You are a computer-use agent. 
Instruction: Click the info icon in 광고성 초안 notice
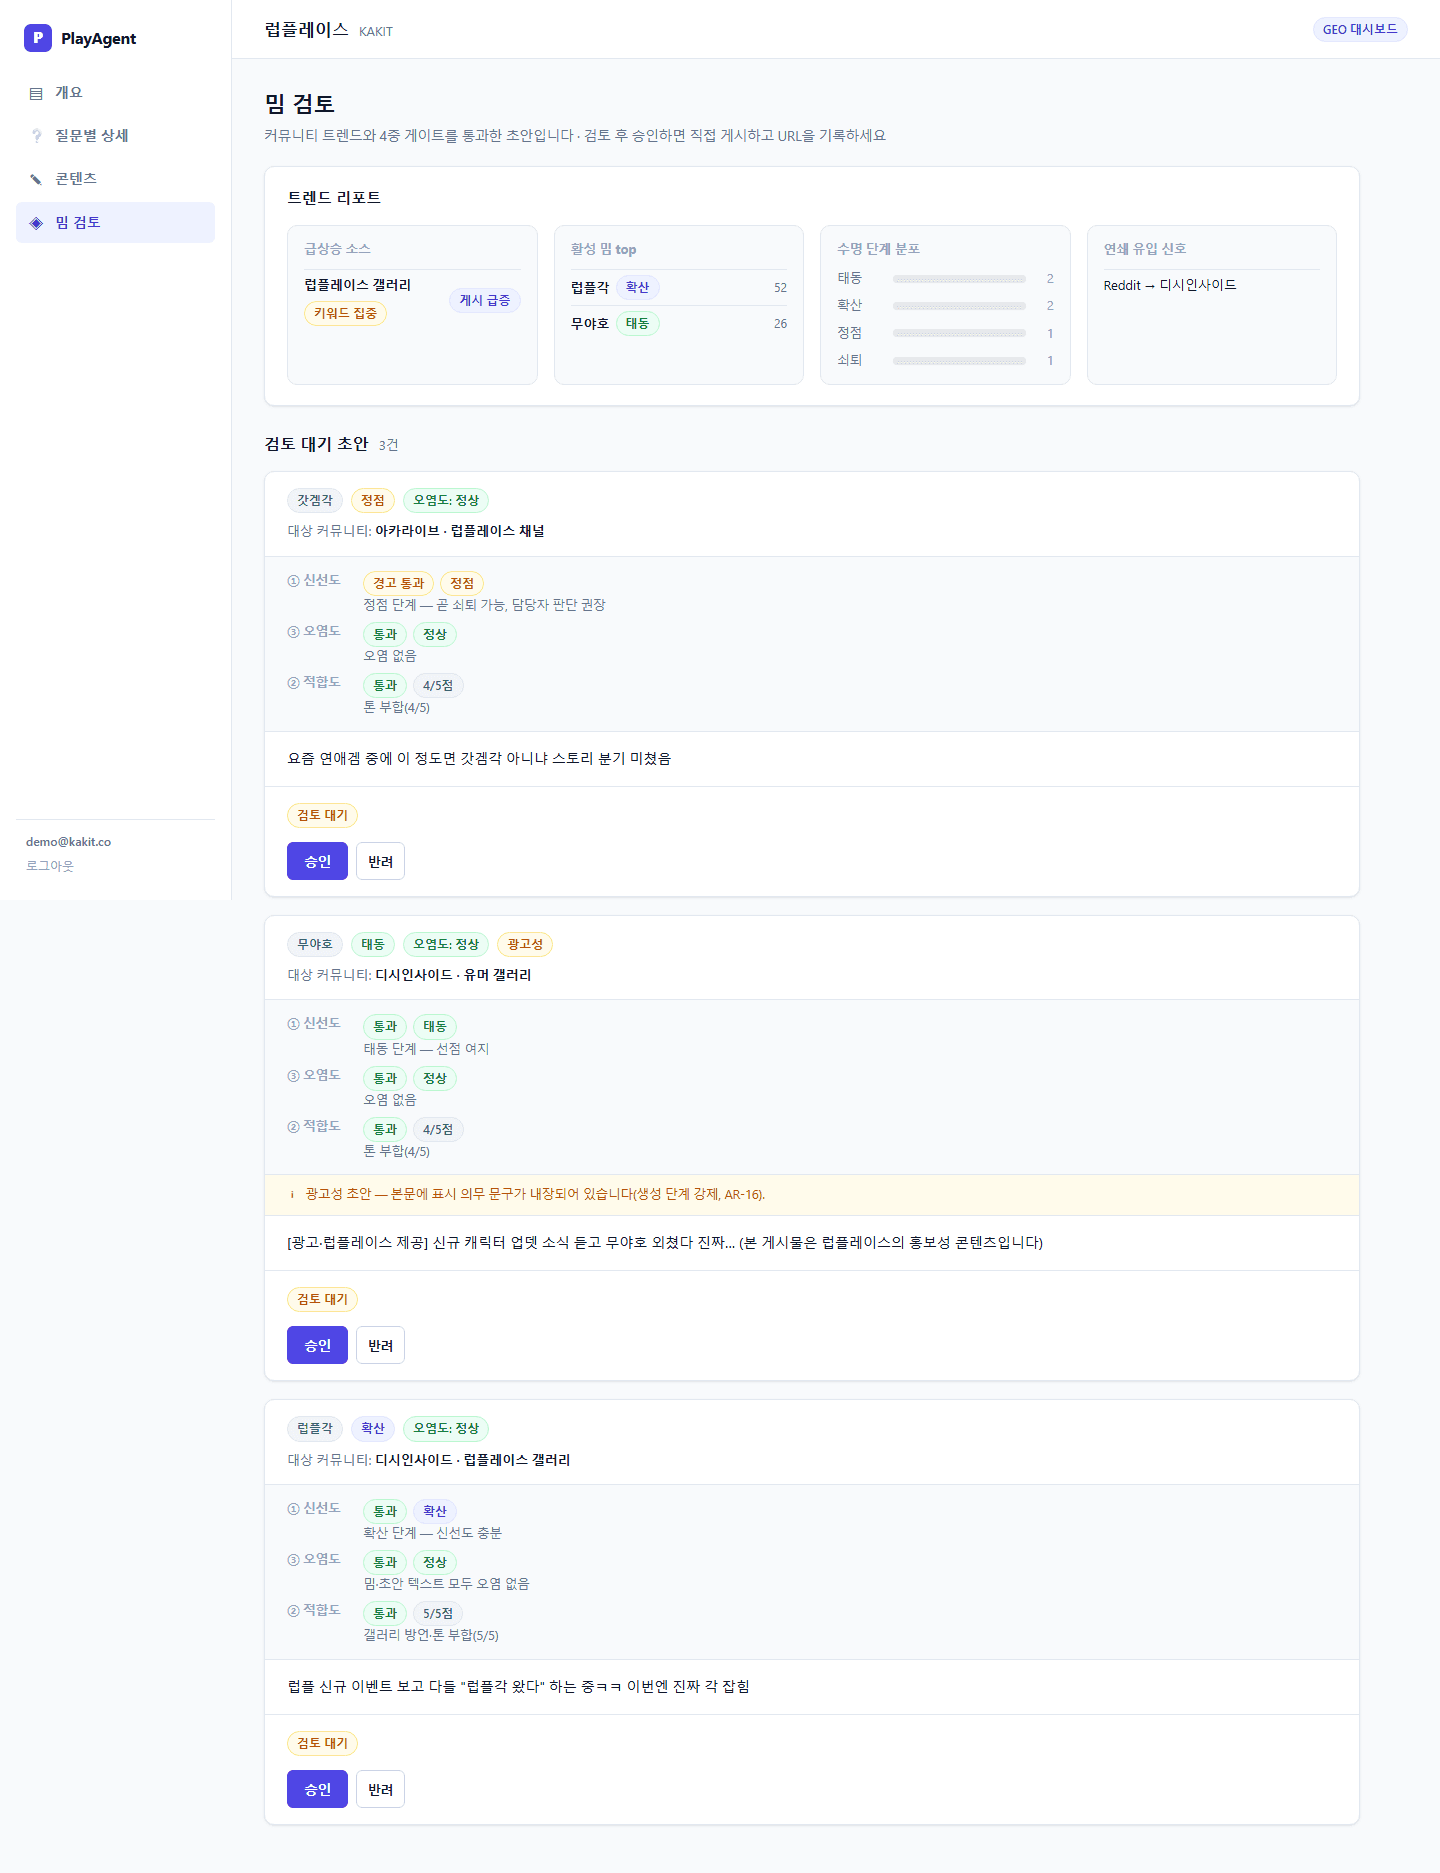point(292,1194)
